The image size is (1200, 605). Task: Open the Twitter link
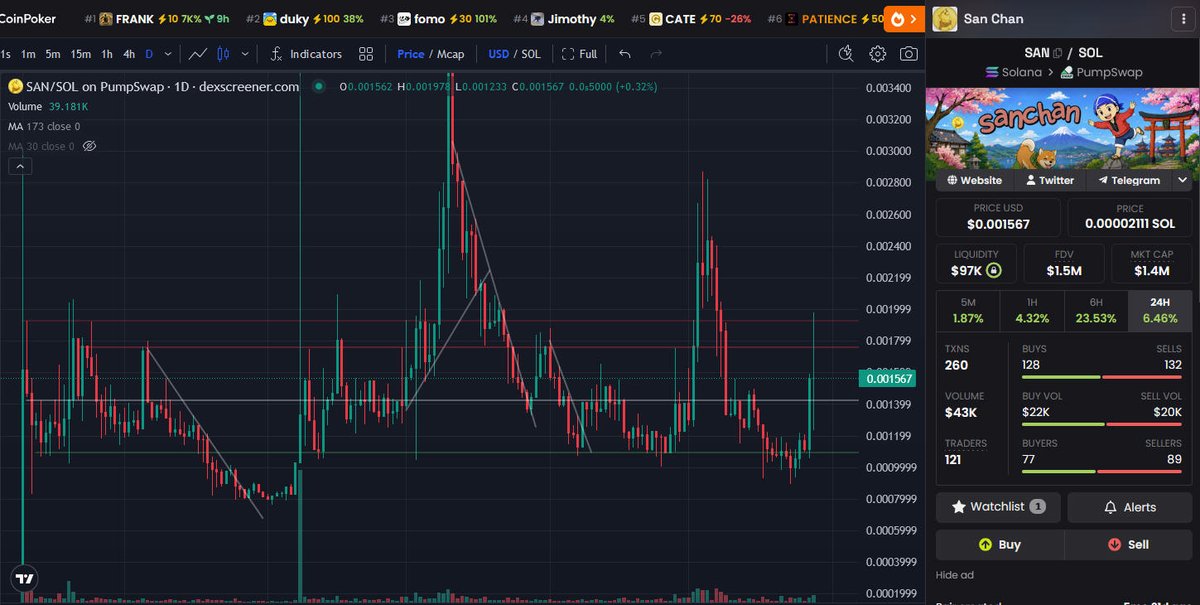click(x=1050, y=180)
